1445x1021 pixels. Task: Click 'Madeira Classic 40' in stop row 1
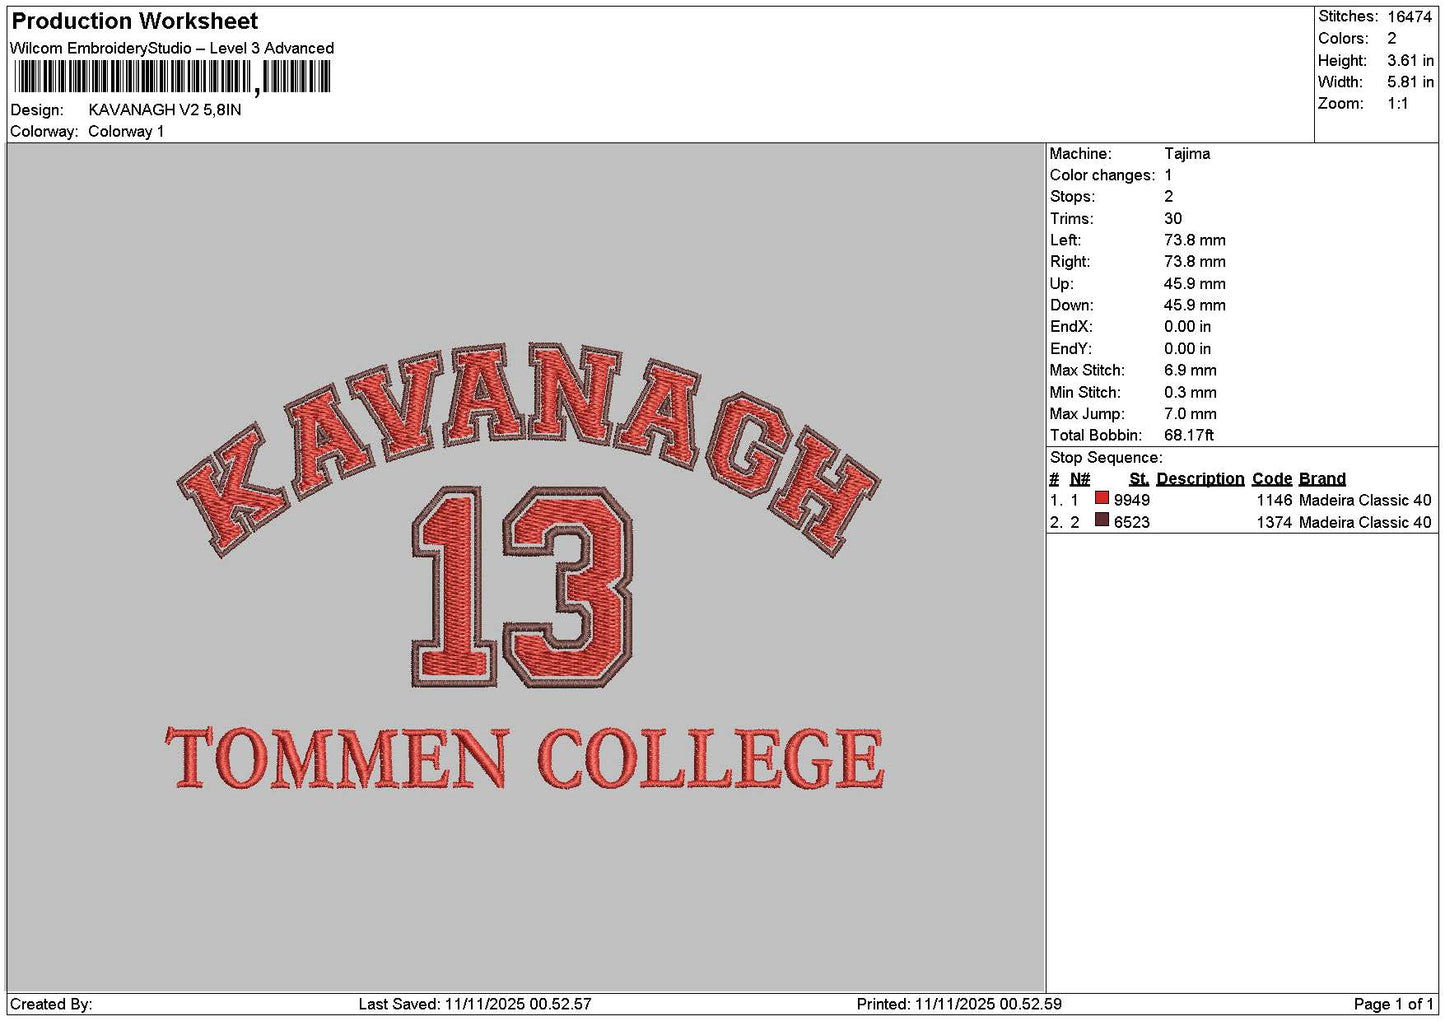[1365, 500]
